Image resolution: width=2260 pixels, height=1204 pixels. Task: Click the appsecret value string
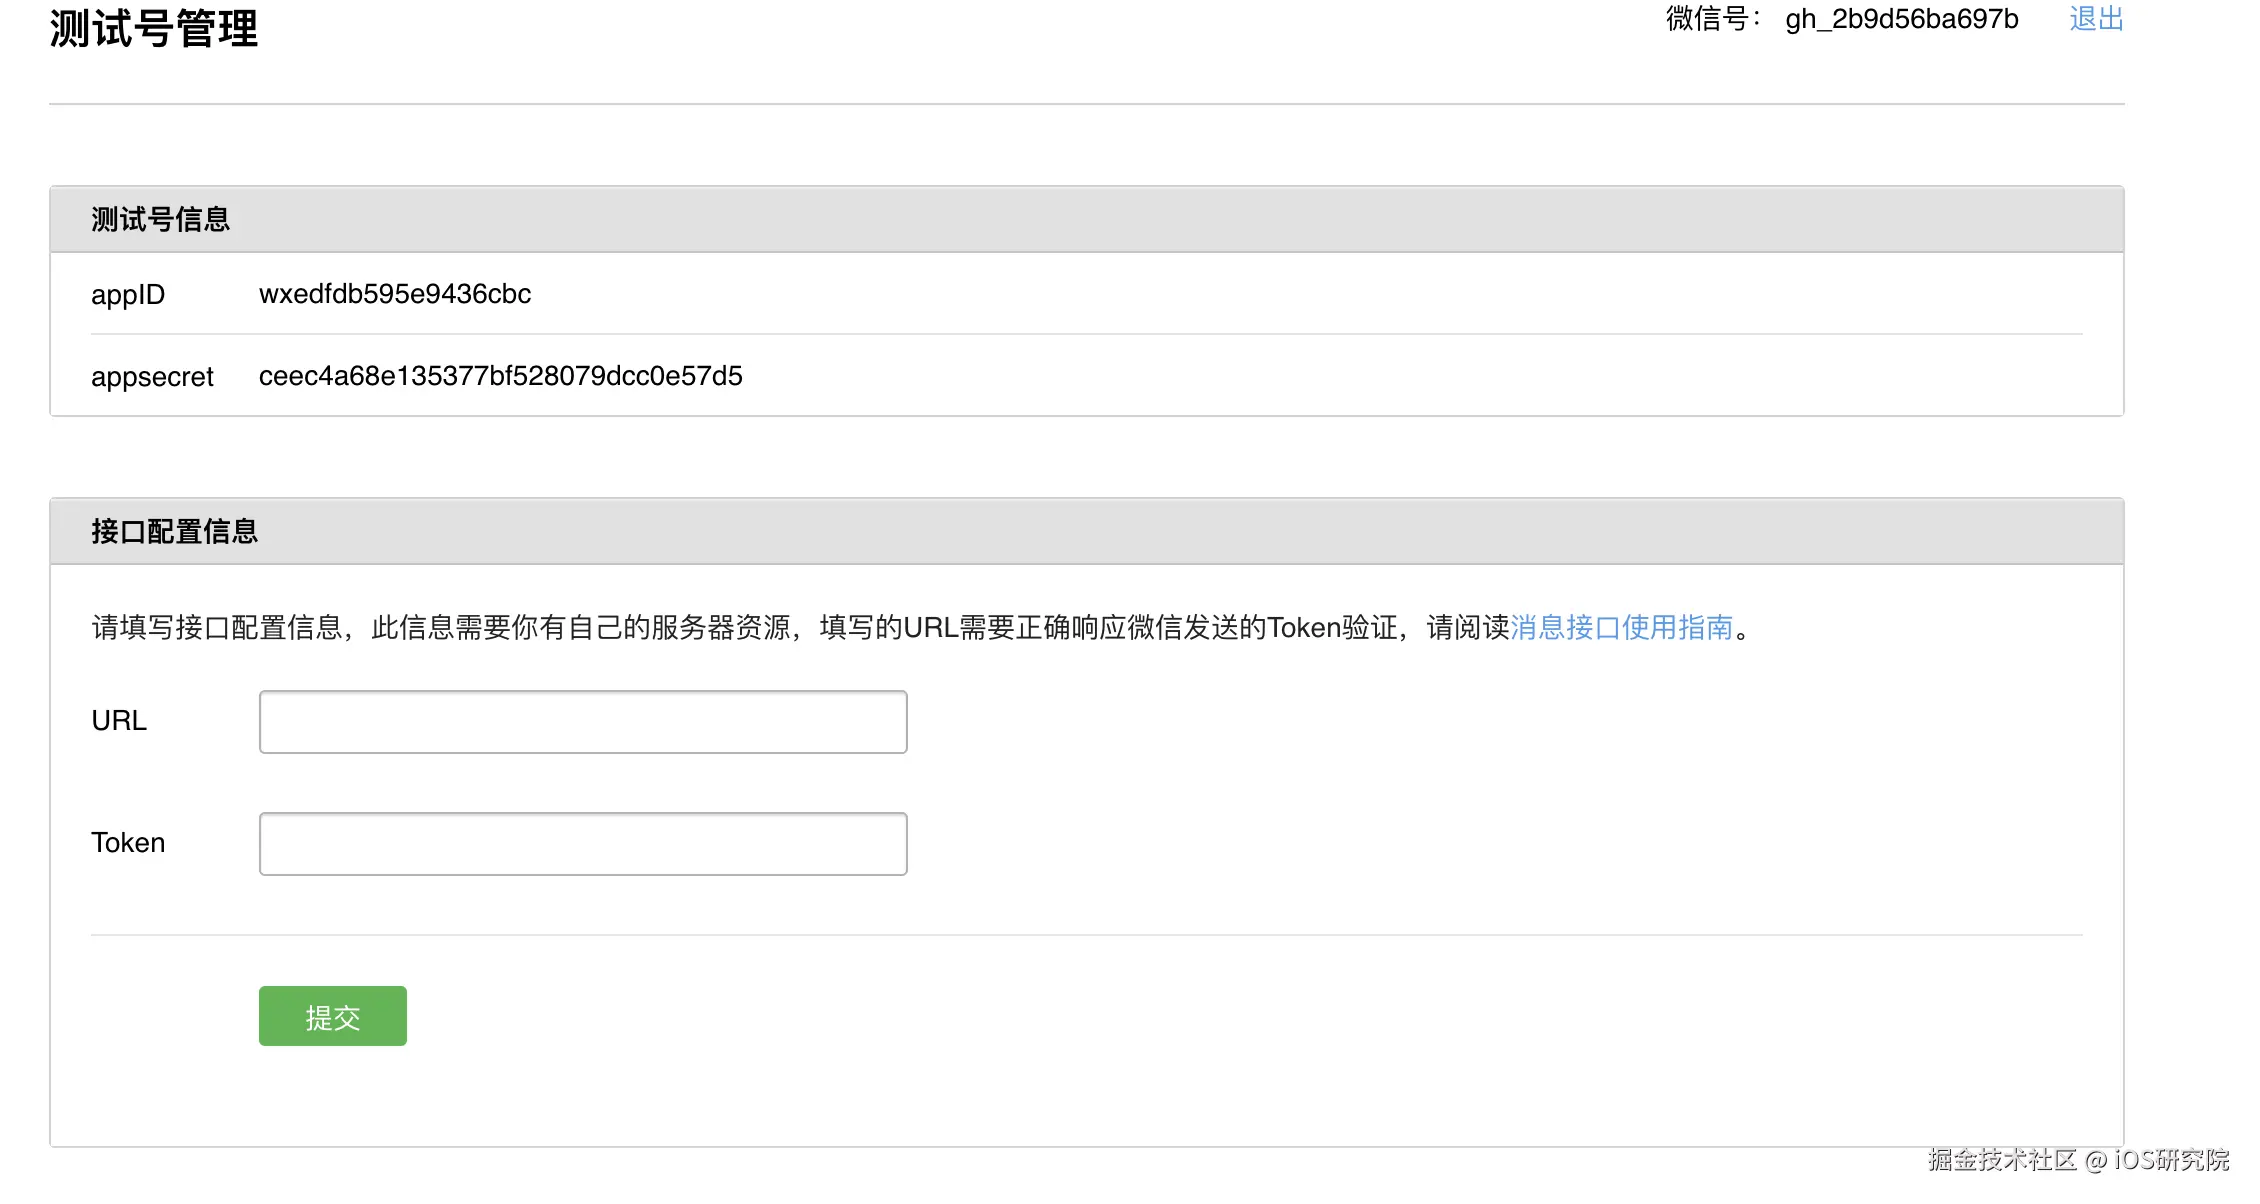click(500, 376)
